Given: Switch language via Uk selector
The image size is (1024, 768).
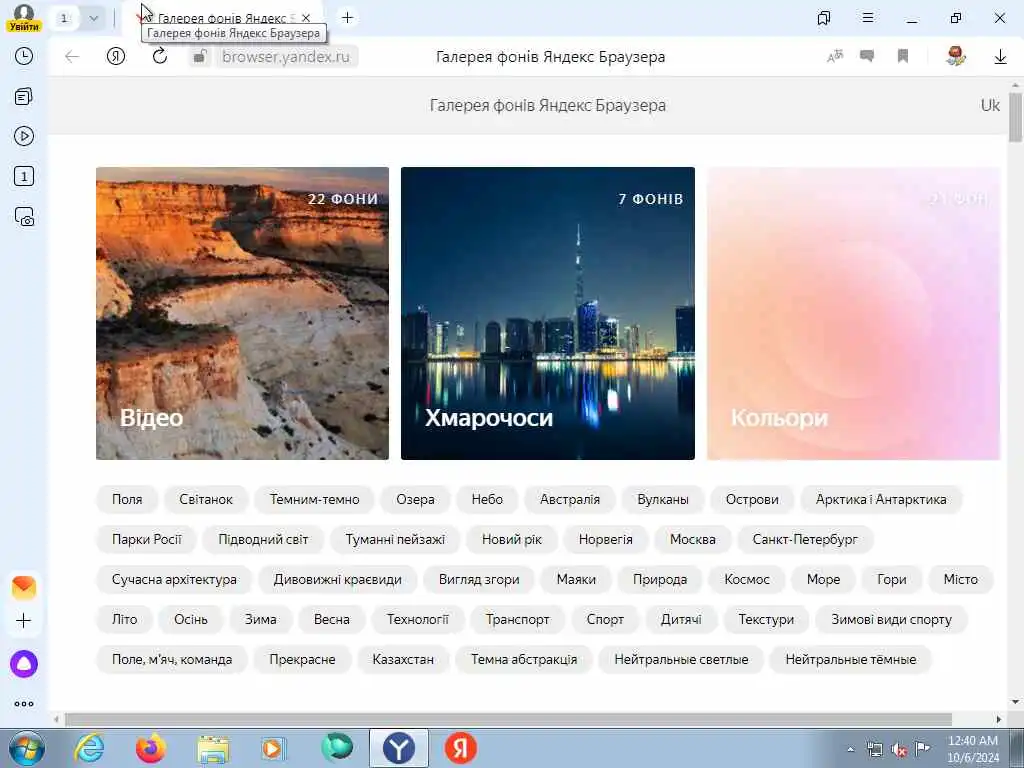Looking at the screenshot, I should coord(990,105).
